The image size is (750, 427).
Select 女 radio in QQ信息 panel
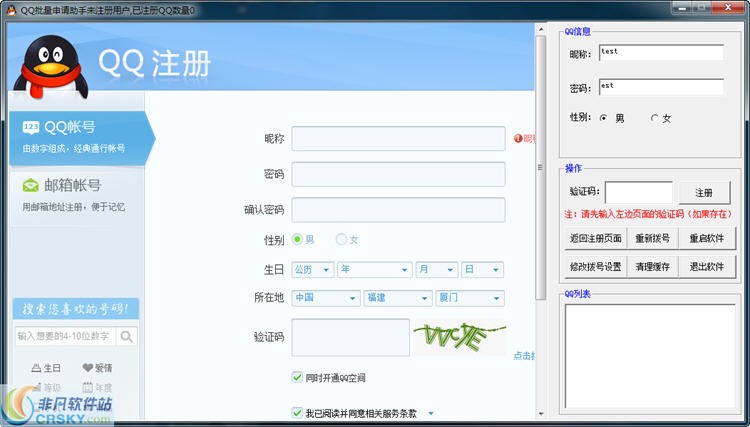coord(654,118)
